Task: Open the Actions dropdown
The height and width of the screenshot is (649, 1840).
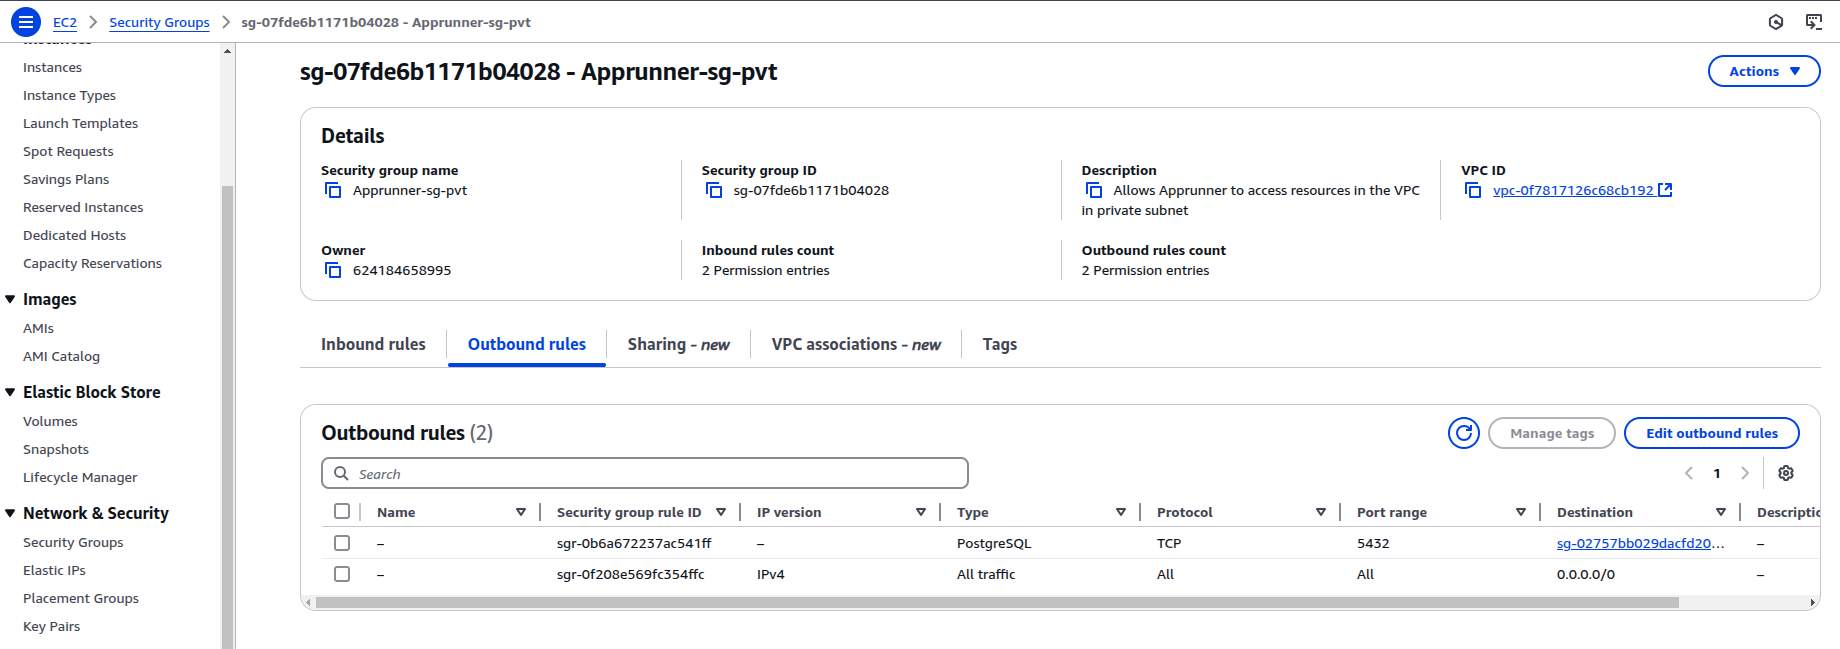Action: point(1763,71)
